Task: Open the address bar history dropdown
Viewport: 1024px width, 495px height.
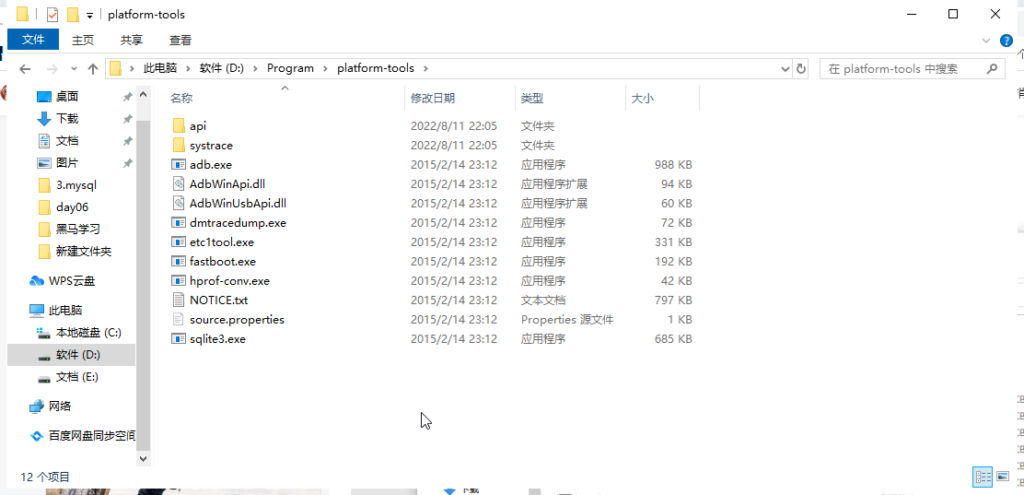Action: (783, 69)
